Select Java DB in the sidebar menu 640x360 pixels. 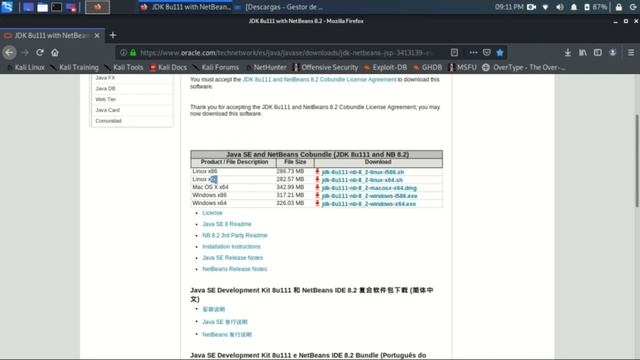[x=105, y=89]
